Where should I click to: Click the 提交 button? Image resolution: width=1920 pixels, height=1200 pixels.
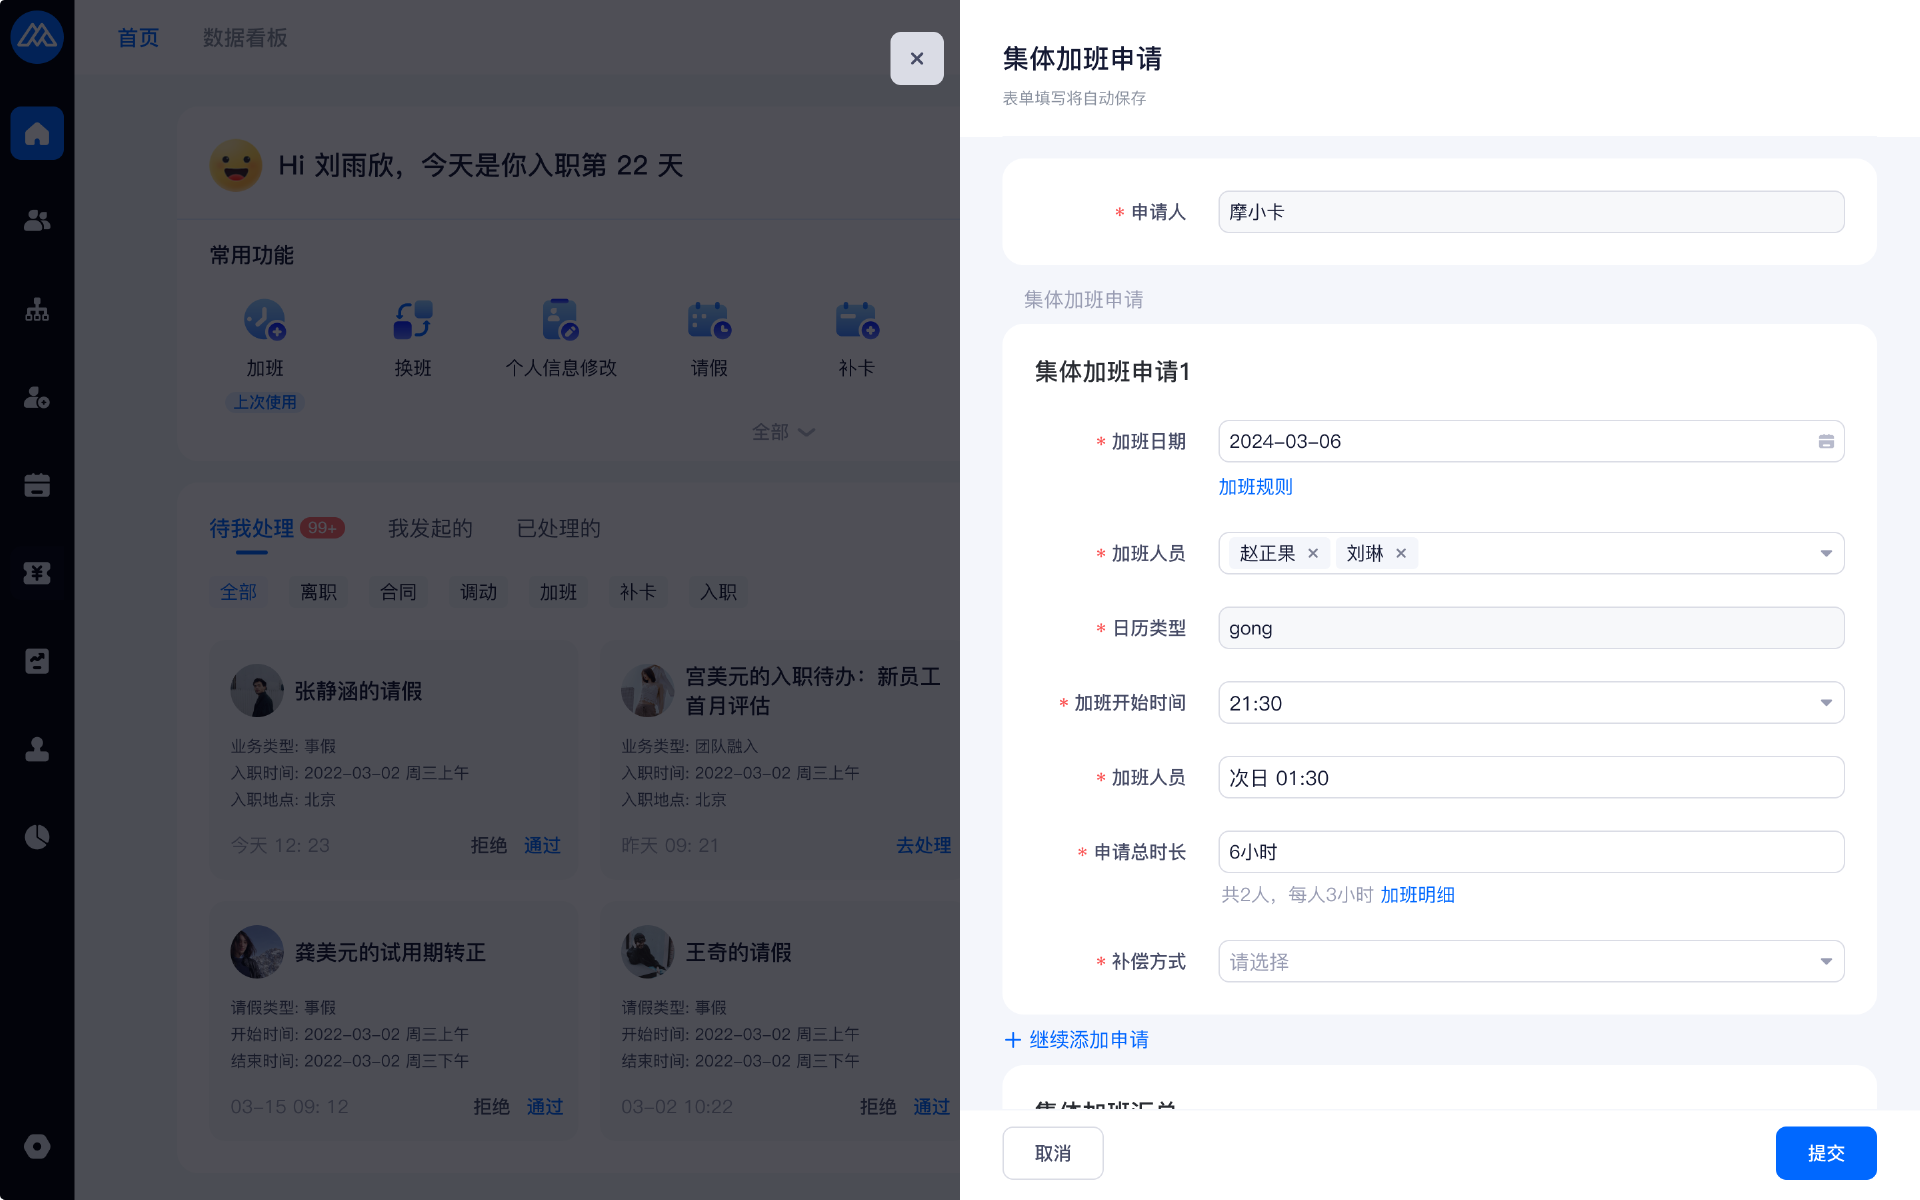[x=1825, y=1153]
